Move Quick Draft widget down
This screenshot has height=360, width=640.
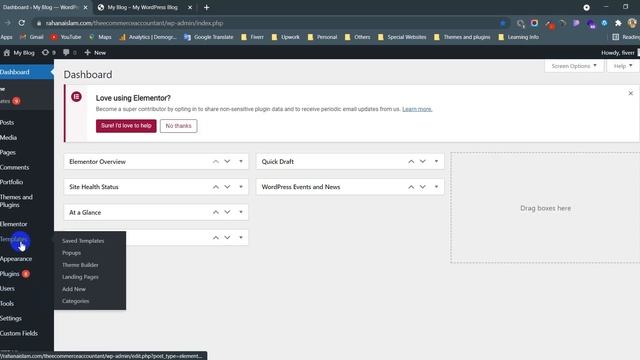click(423, 162)
